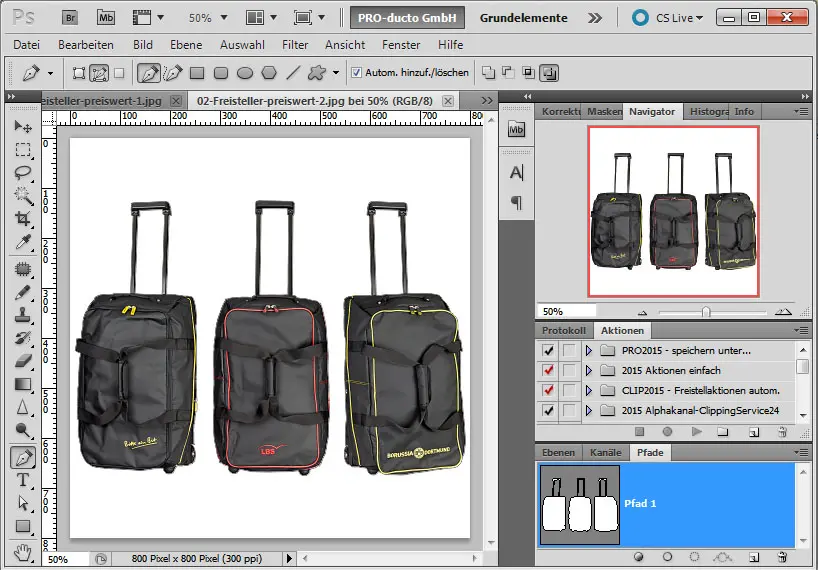Open the Paragraph panel icon
The height and width of the screenshot is (570, 818).
[516, 202]
